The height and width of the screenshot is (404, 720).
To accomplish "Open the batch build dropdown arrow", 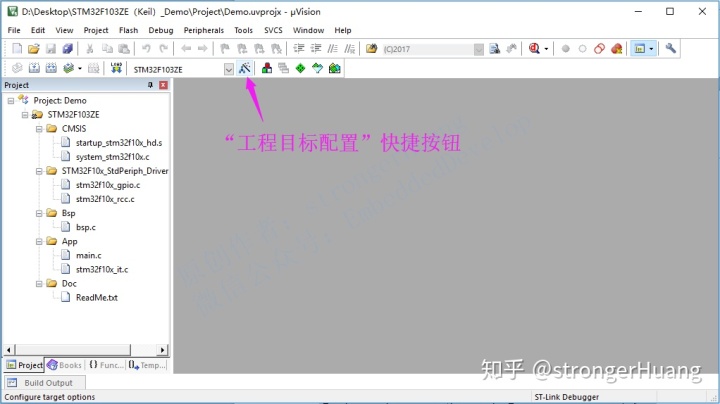I will pos(80,69).
